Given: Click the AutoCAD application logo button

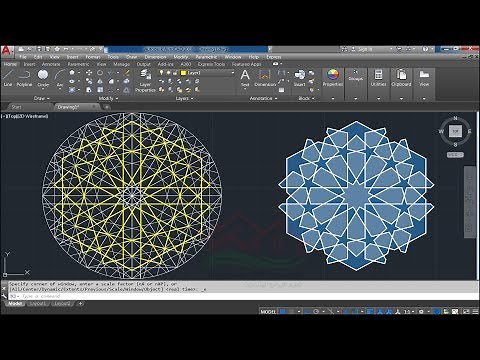Looking at the screenshot, I should (6, 51).
